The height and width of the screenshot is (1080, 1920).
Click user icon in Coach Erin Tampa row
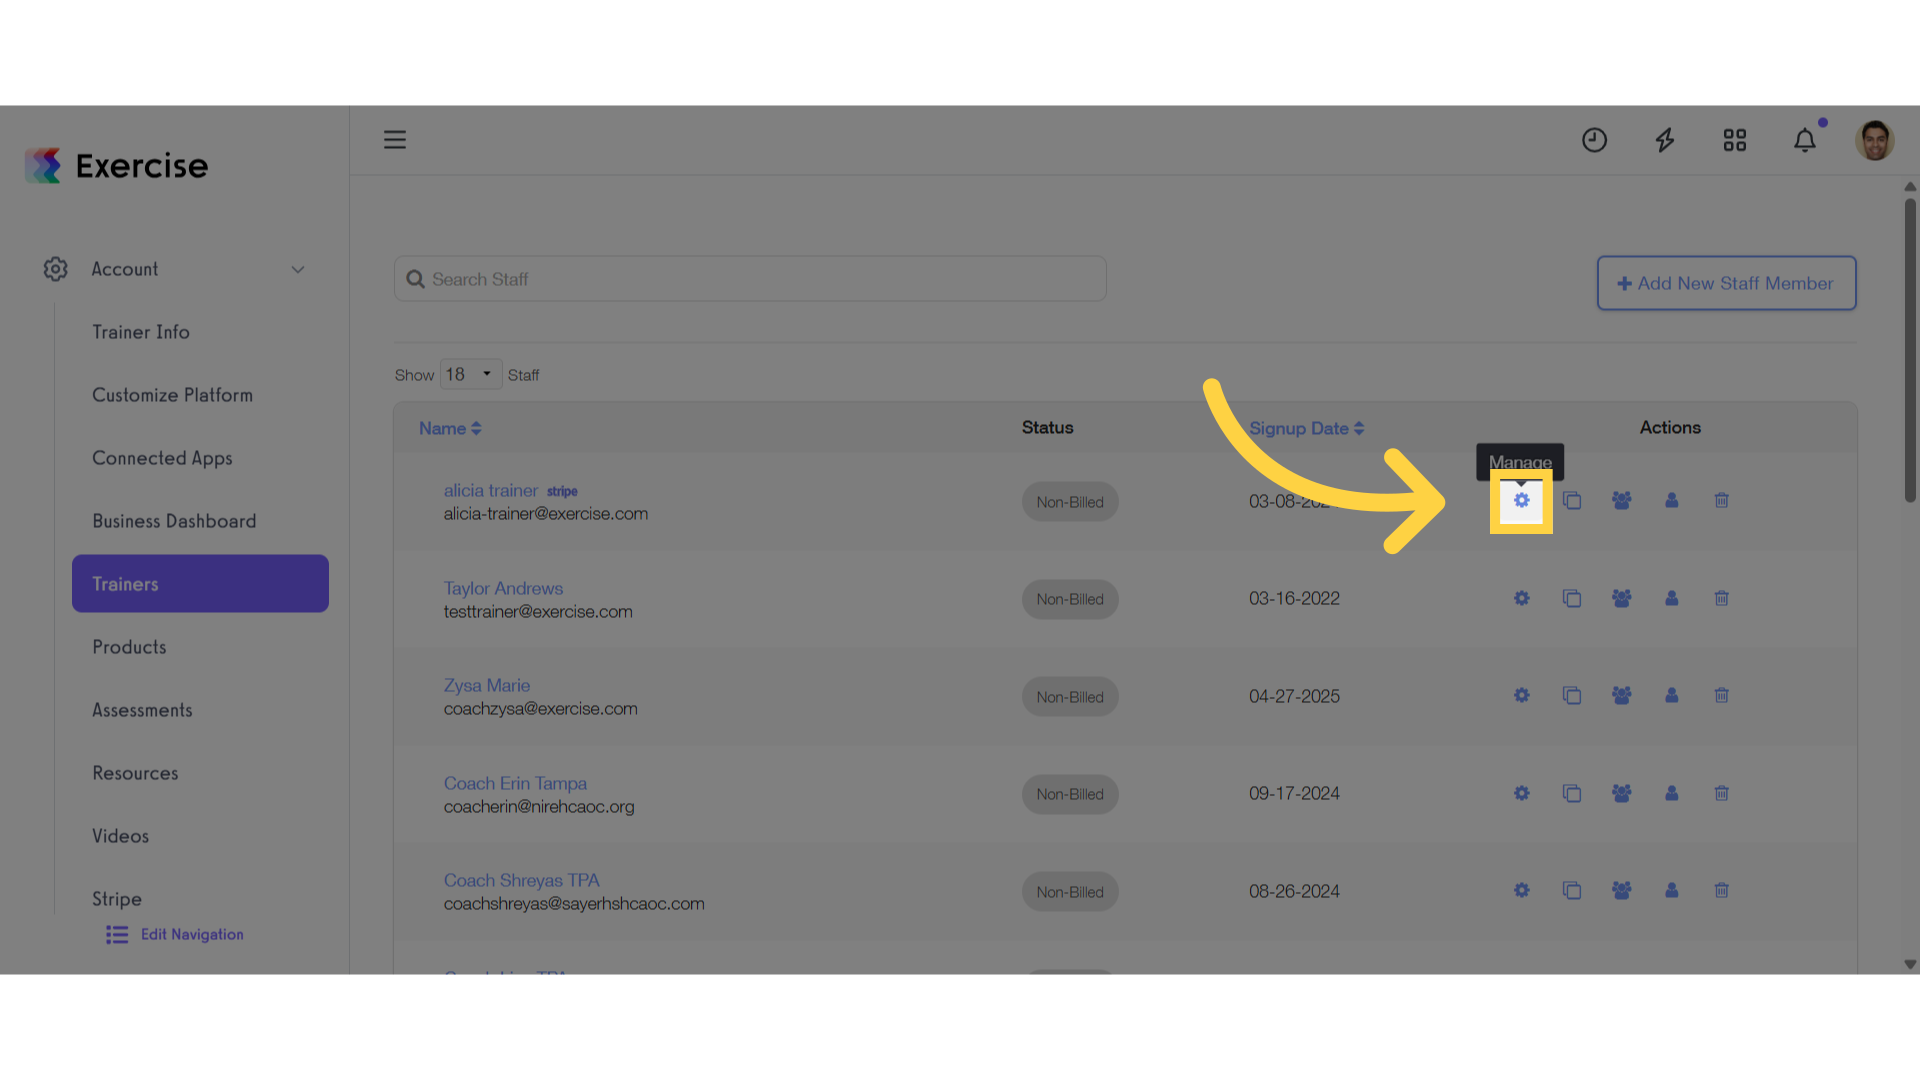[x=1672, y=793]
